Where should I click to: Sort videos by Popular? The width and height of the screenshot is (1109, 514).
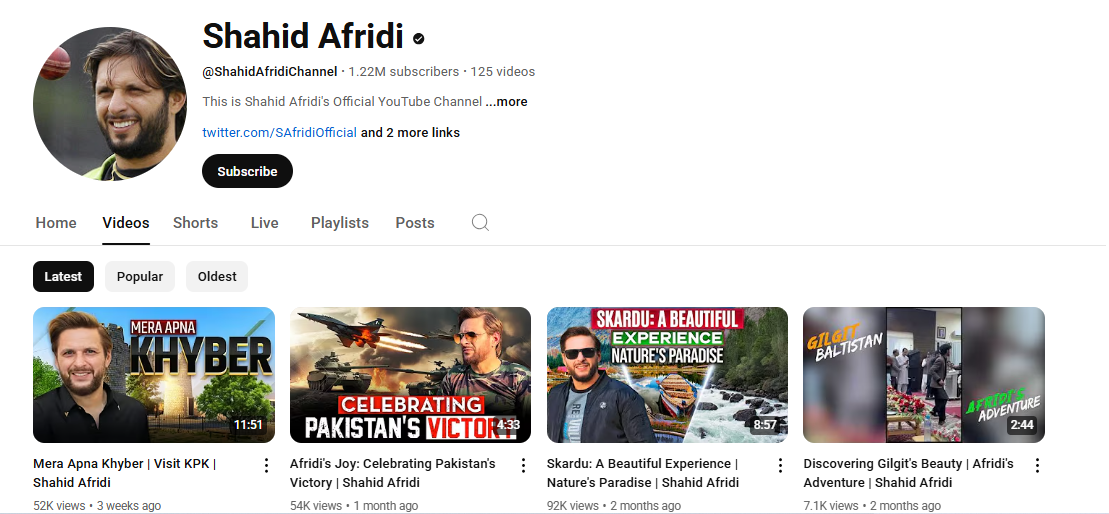pos(139,276)
